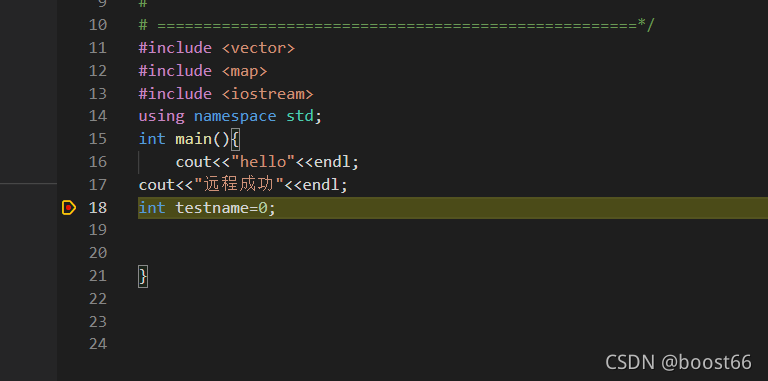768x381 pixels.
Task: Click the <vector> include header
Action: (x=258, y=48)
